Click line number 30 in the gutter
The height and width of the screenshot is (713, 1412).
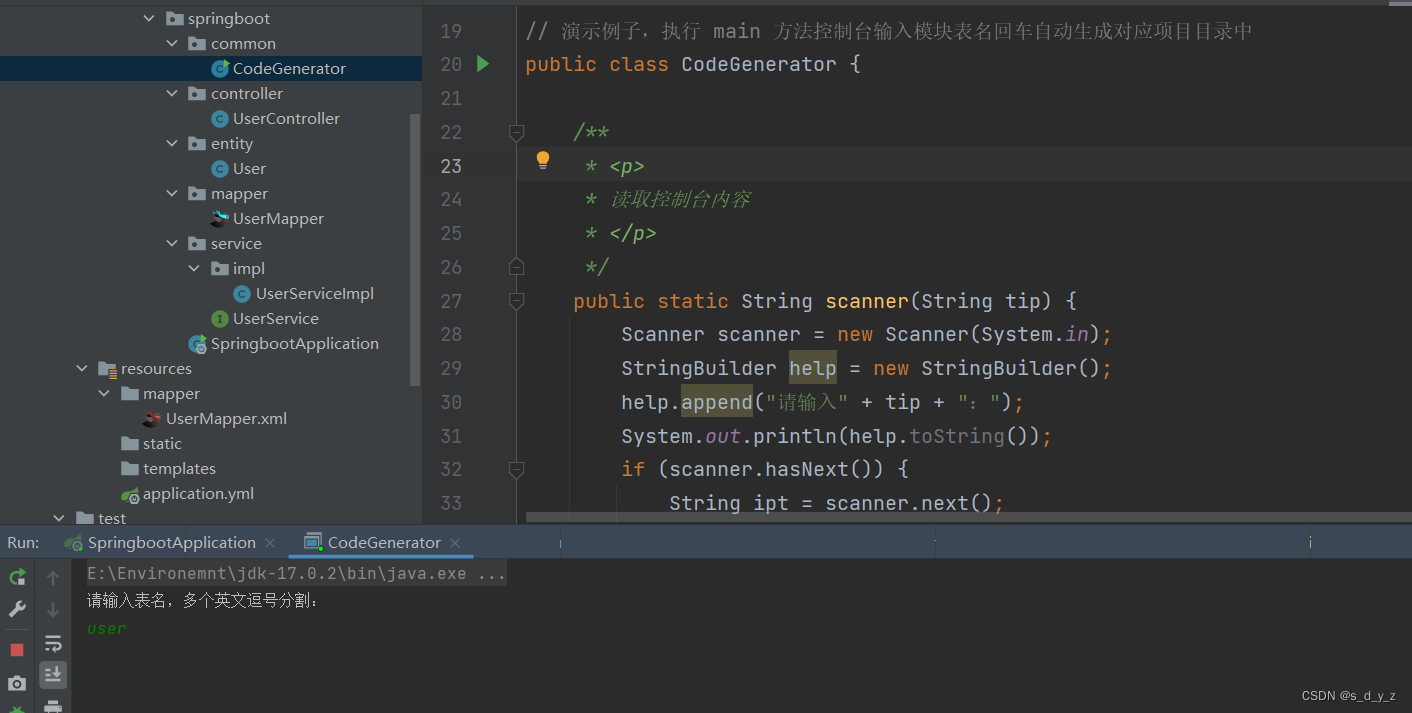click(451, 402)
